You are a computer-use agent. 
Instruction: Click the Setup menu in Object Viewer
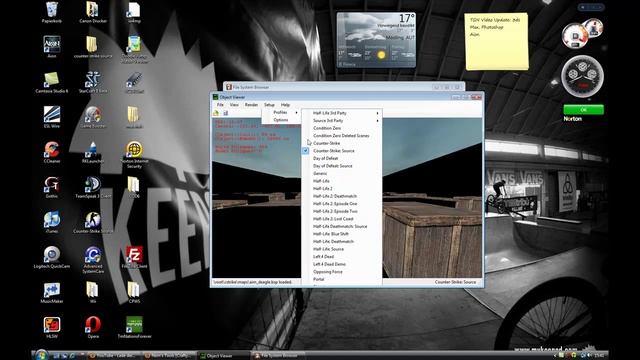coord(269,105)
